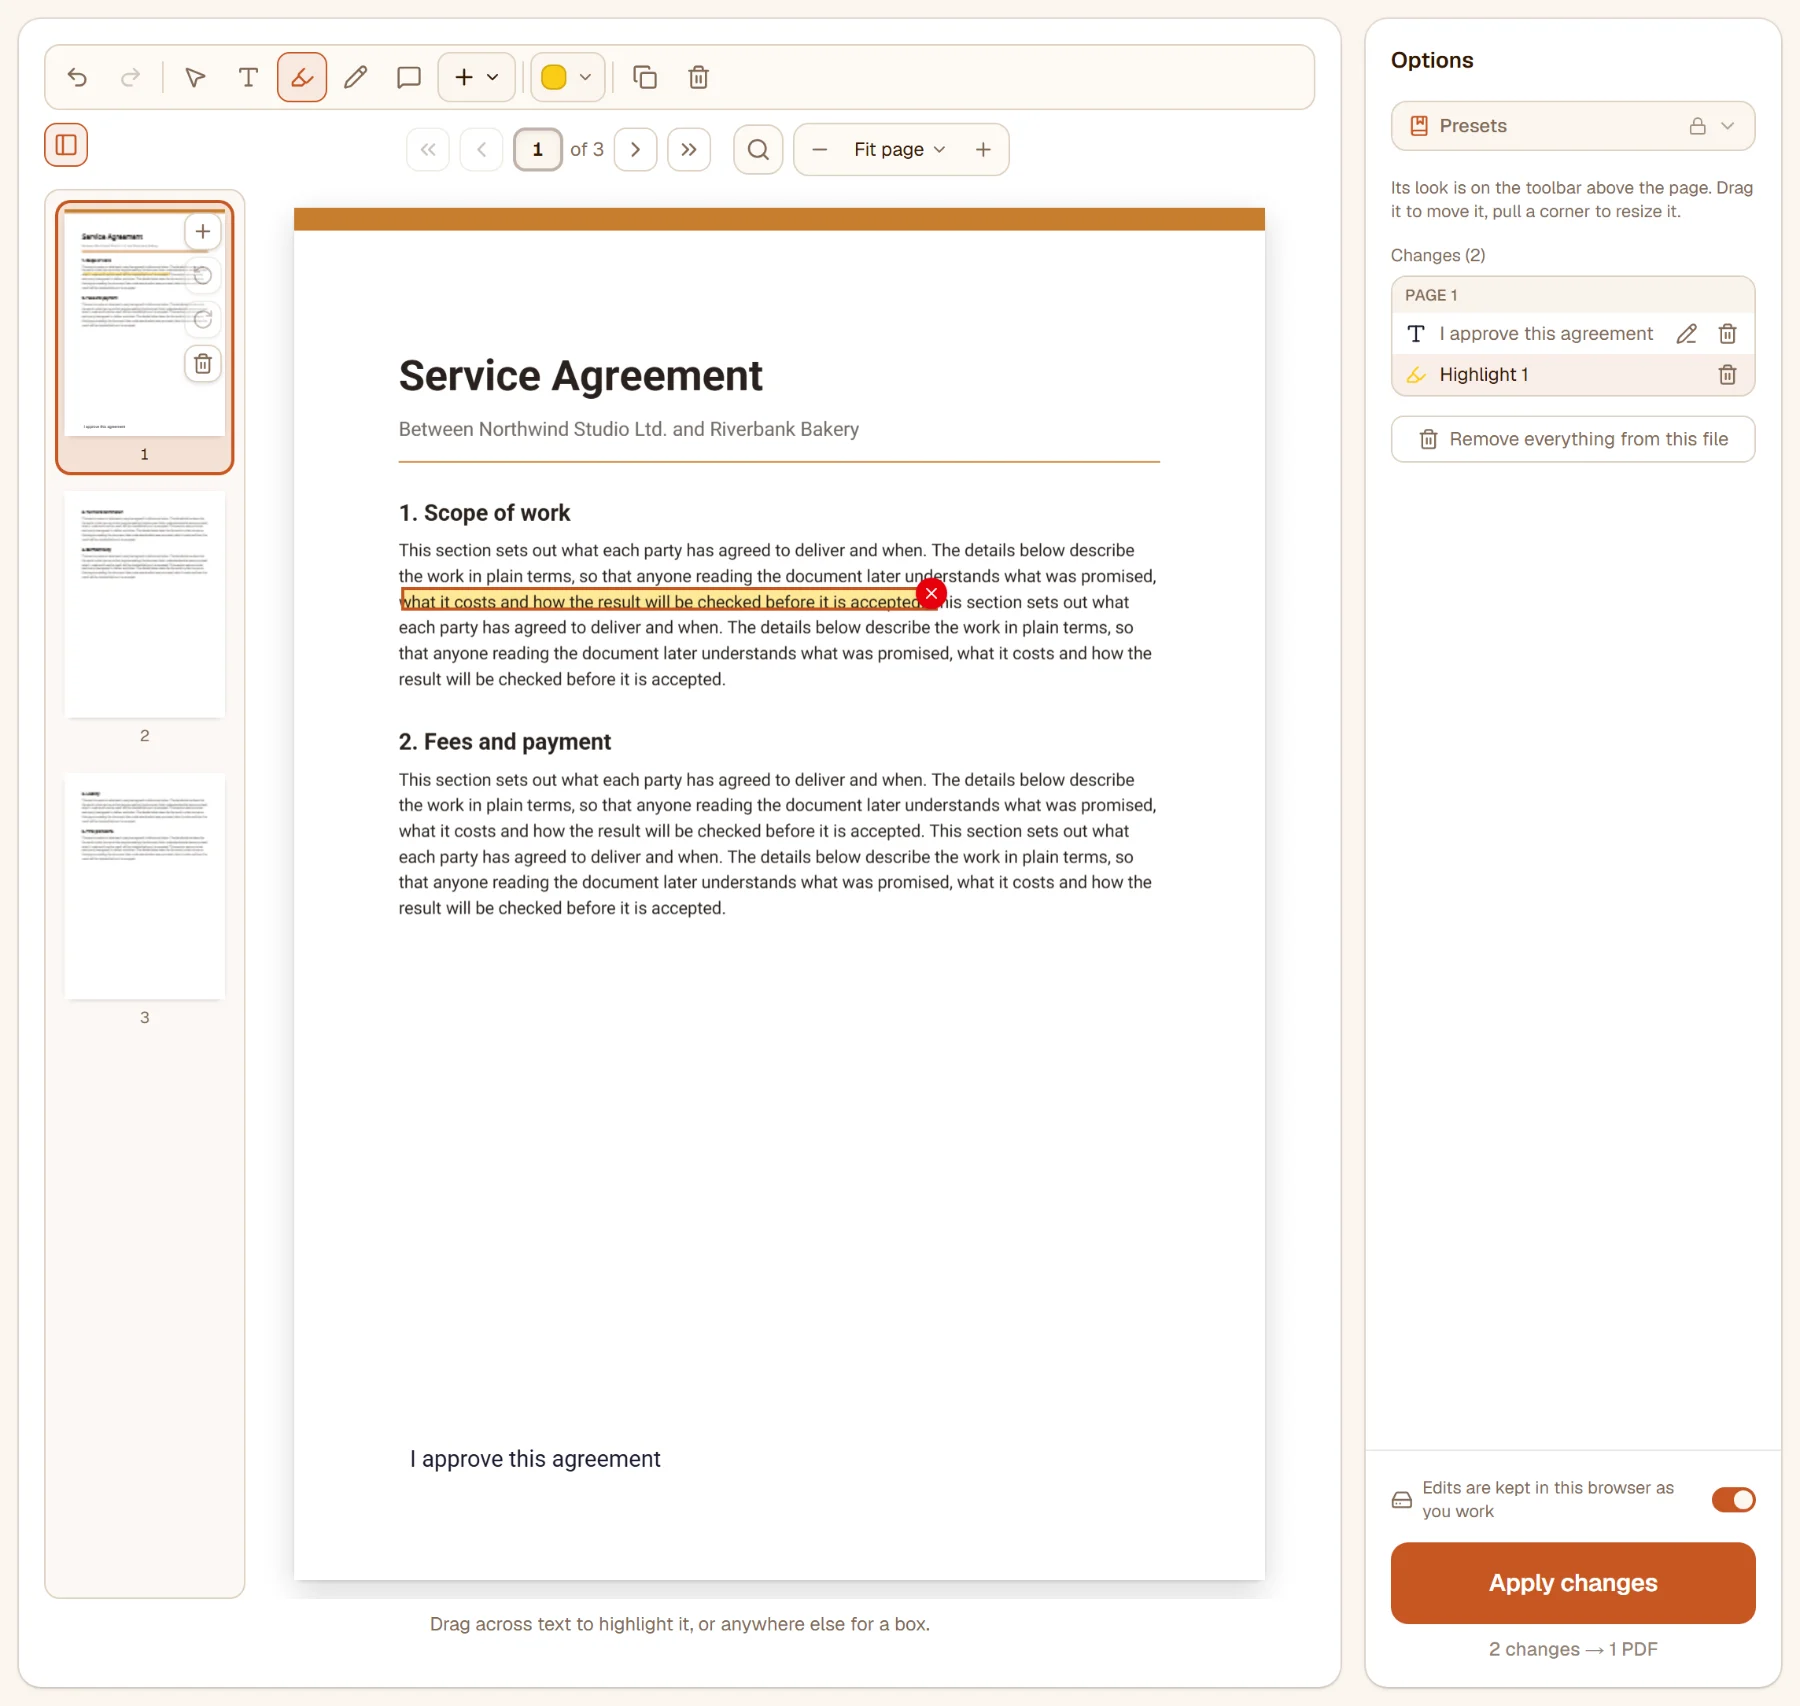Jump to the last page
Image resolution: width=1800 pixels, height=1706 pixels.
point(689,149)
